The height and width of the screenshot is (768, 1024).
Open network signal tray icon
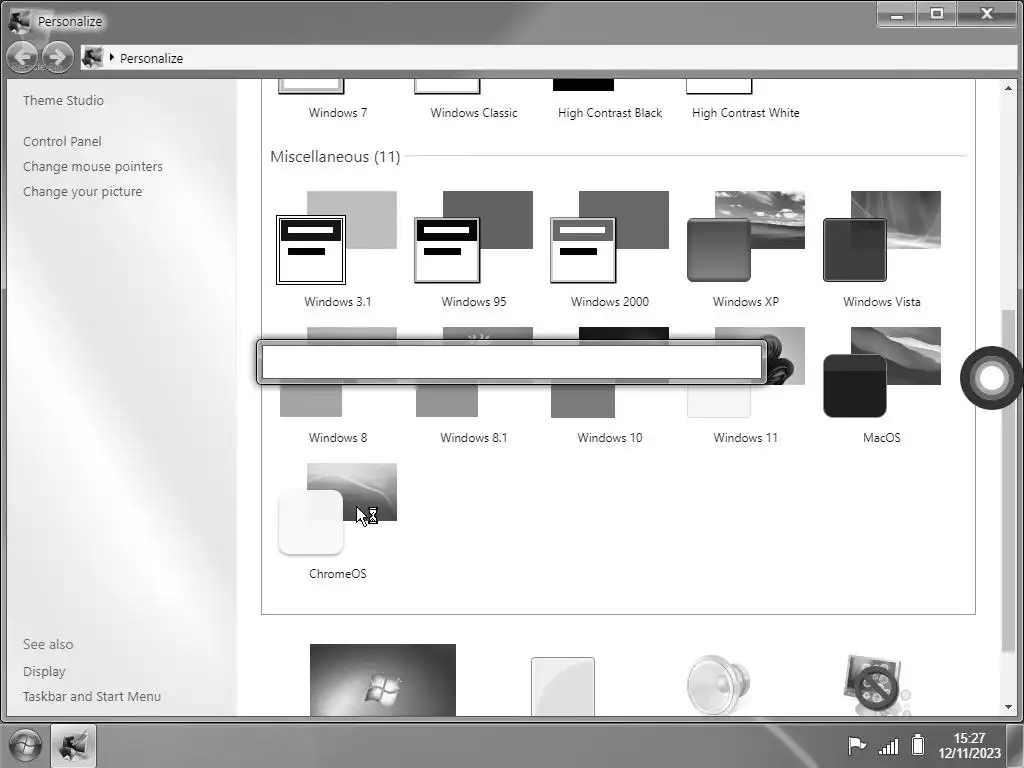click(x=889, y=746)
